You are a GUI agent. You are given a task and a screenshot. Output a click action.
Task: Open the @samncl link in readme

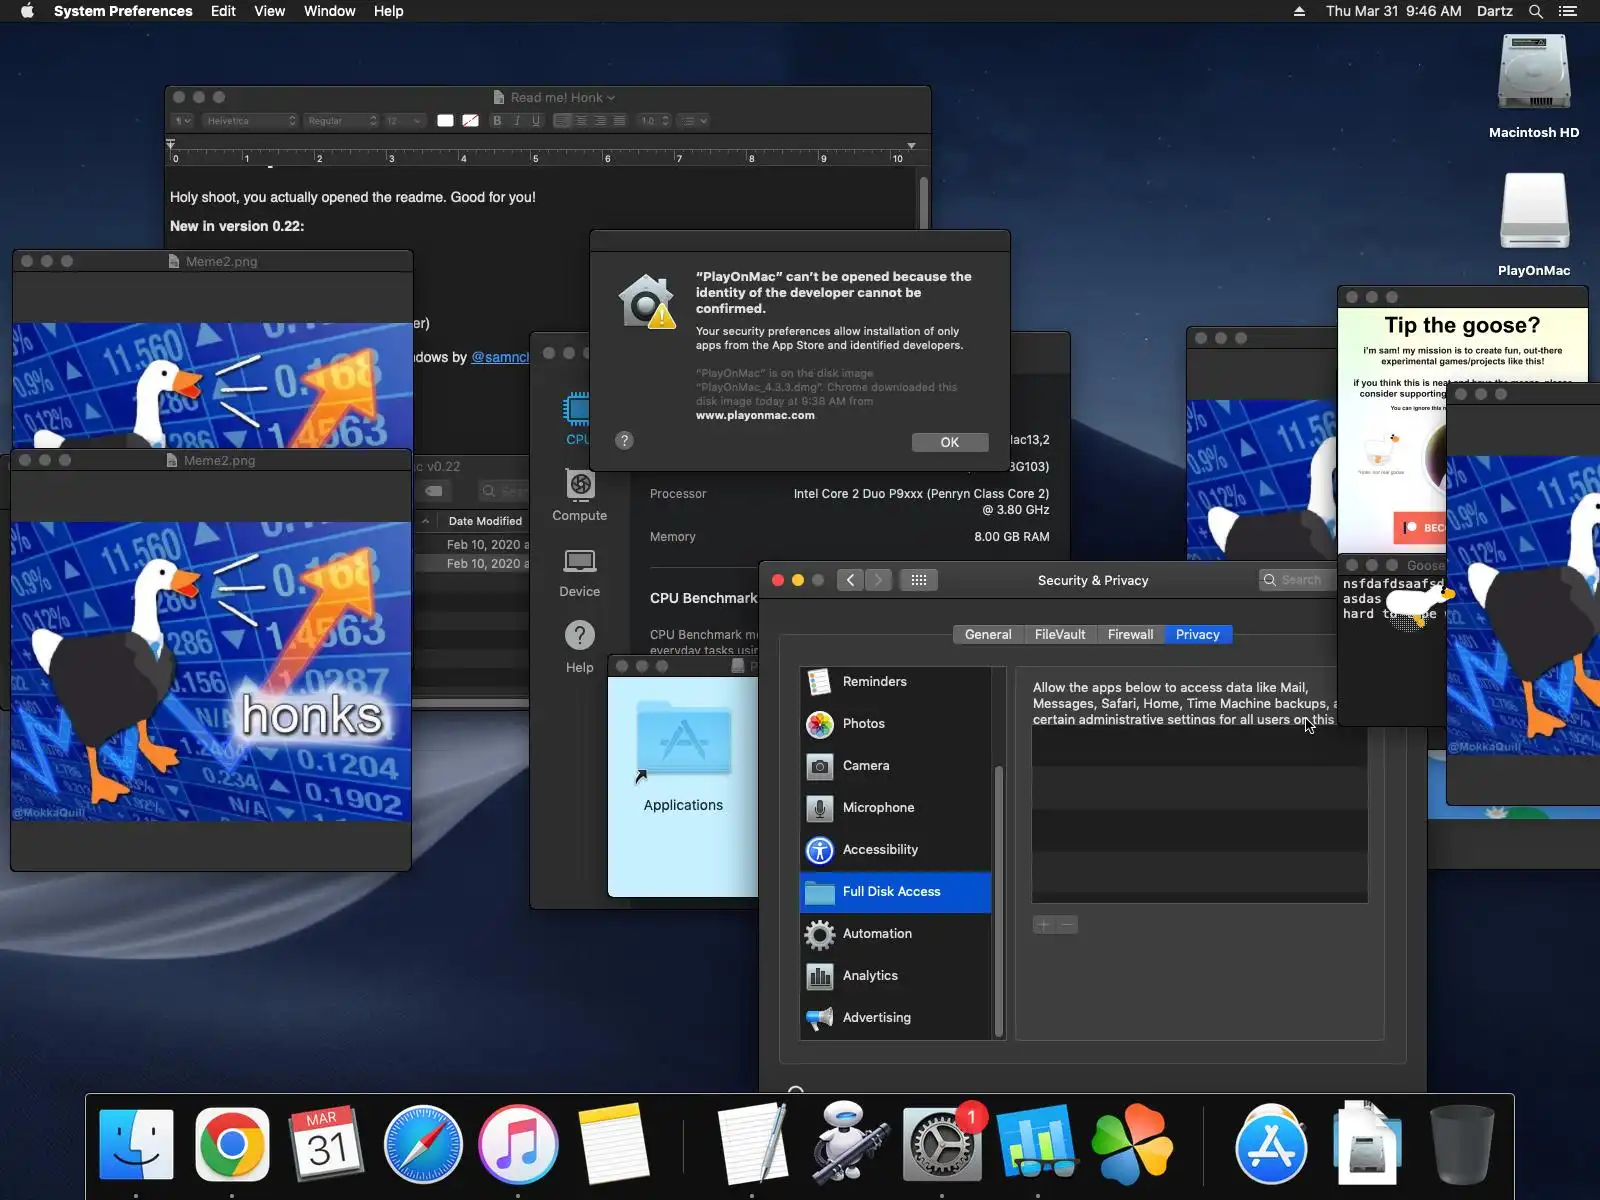tap(500, 357)
